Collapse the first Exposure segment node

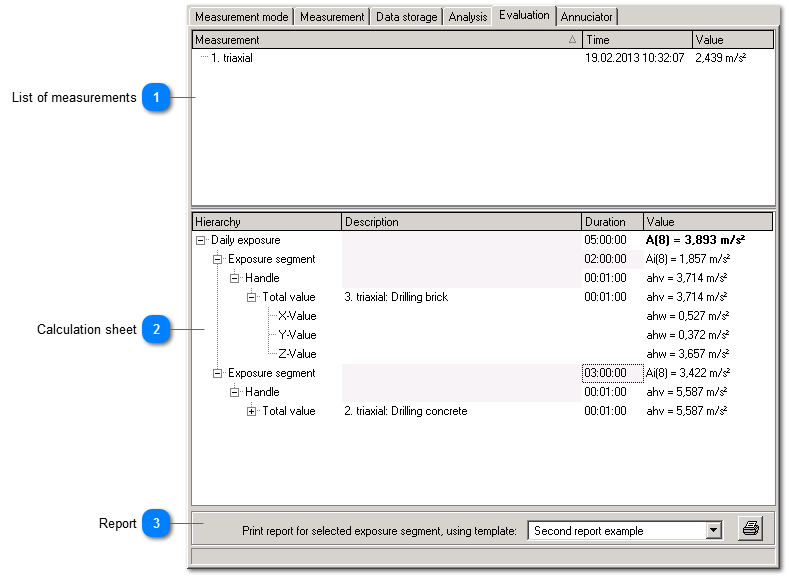point(218,260)
